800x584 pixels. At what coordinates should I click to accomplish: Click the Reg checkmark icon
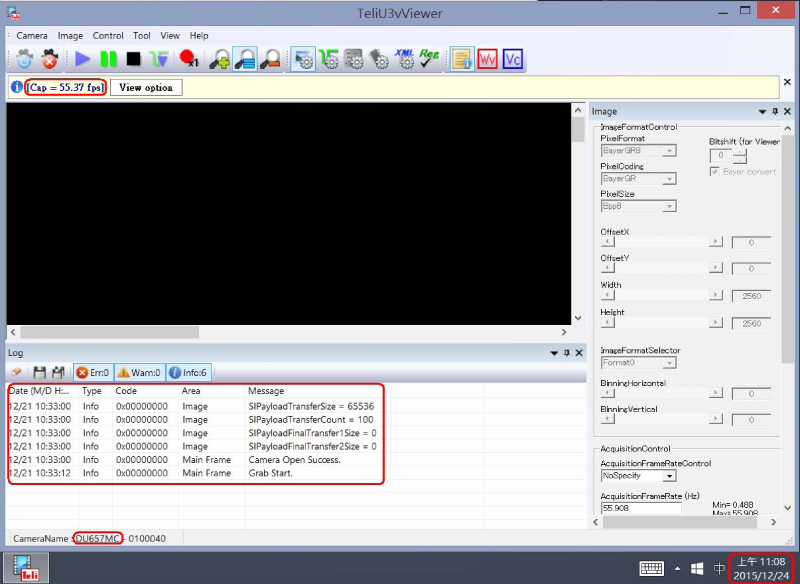tap(429, 59)
